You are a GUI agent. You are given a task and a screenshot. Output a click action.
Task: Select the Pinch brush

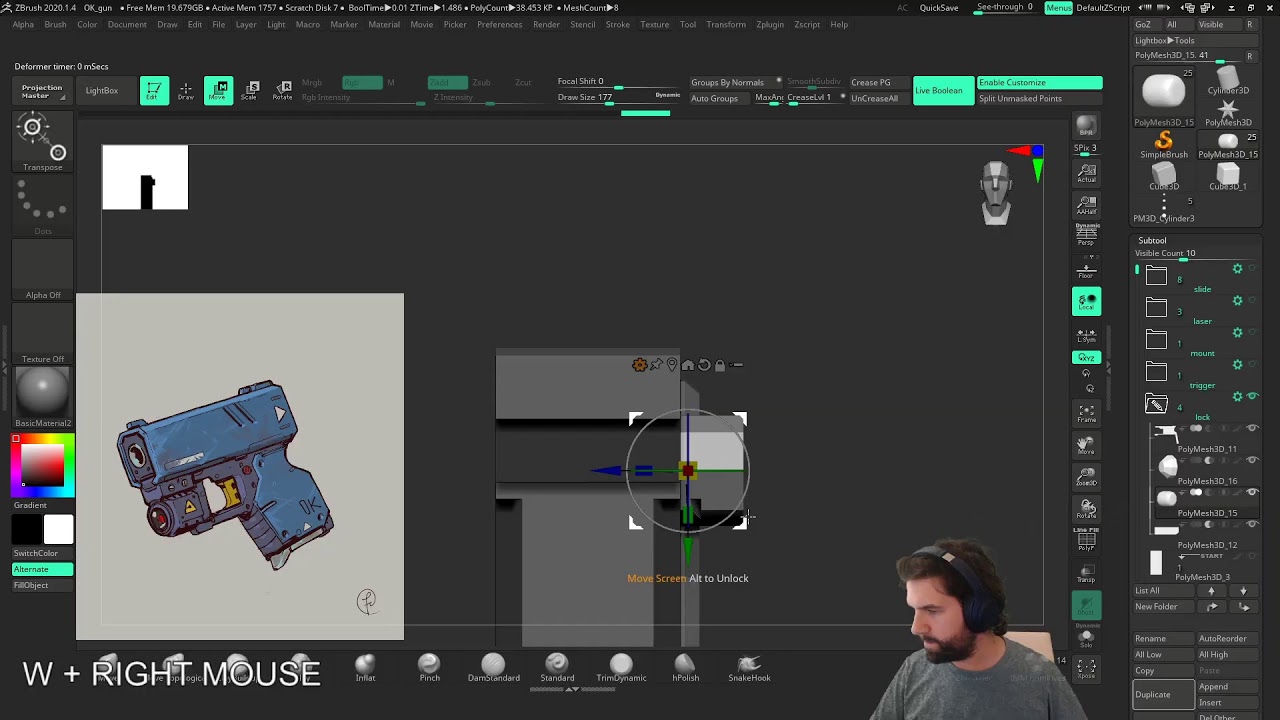[429, 668]
